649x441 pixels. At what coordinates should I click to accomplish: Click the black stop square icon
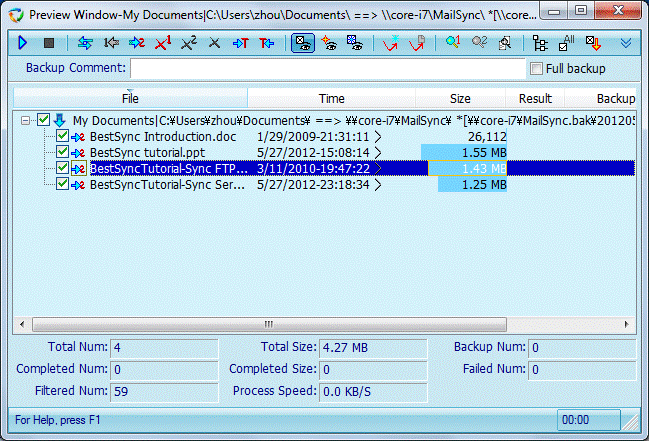(49, 43)
